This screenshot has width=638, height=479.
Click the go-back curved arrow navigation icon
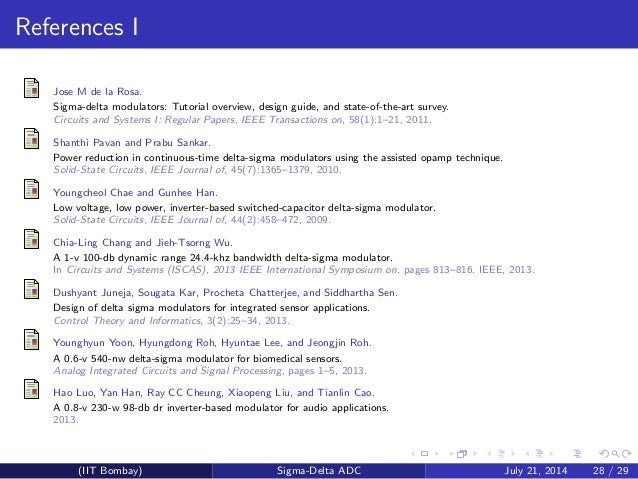pyautogui.click(x=605, y=454)
